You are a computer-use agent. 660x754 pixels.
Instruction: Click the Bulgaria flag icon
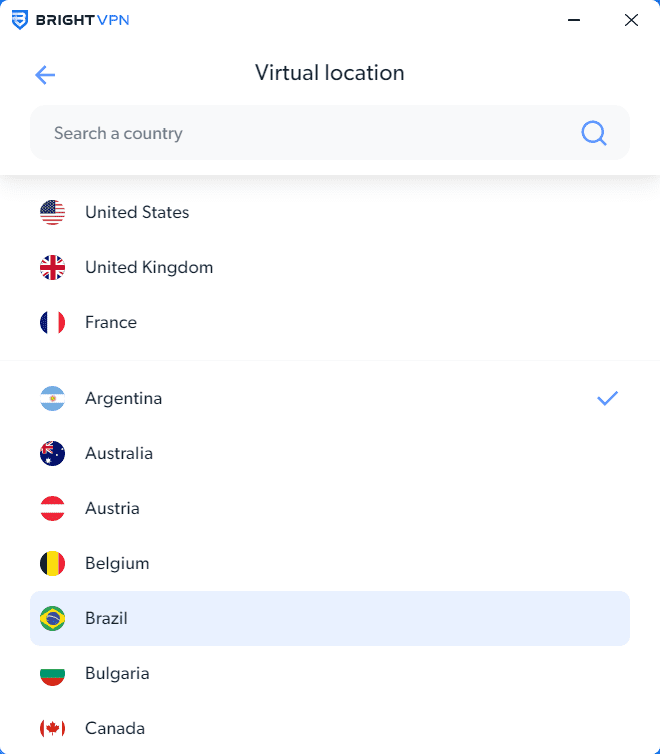point(52,673)
